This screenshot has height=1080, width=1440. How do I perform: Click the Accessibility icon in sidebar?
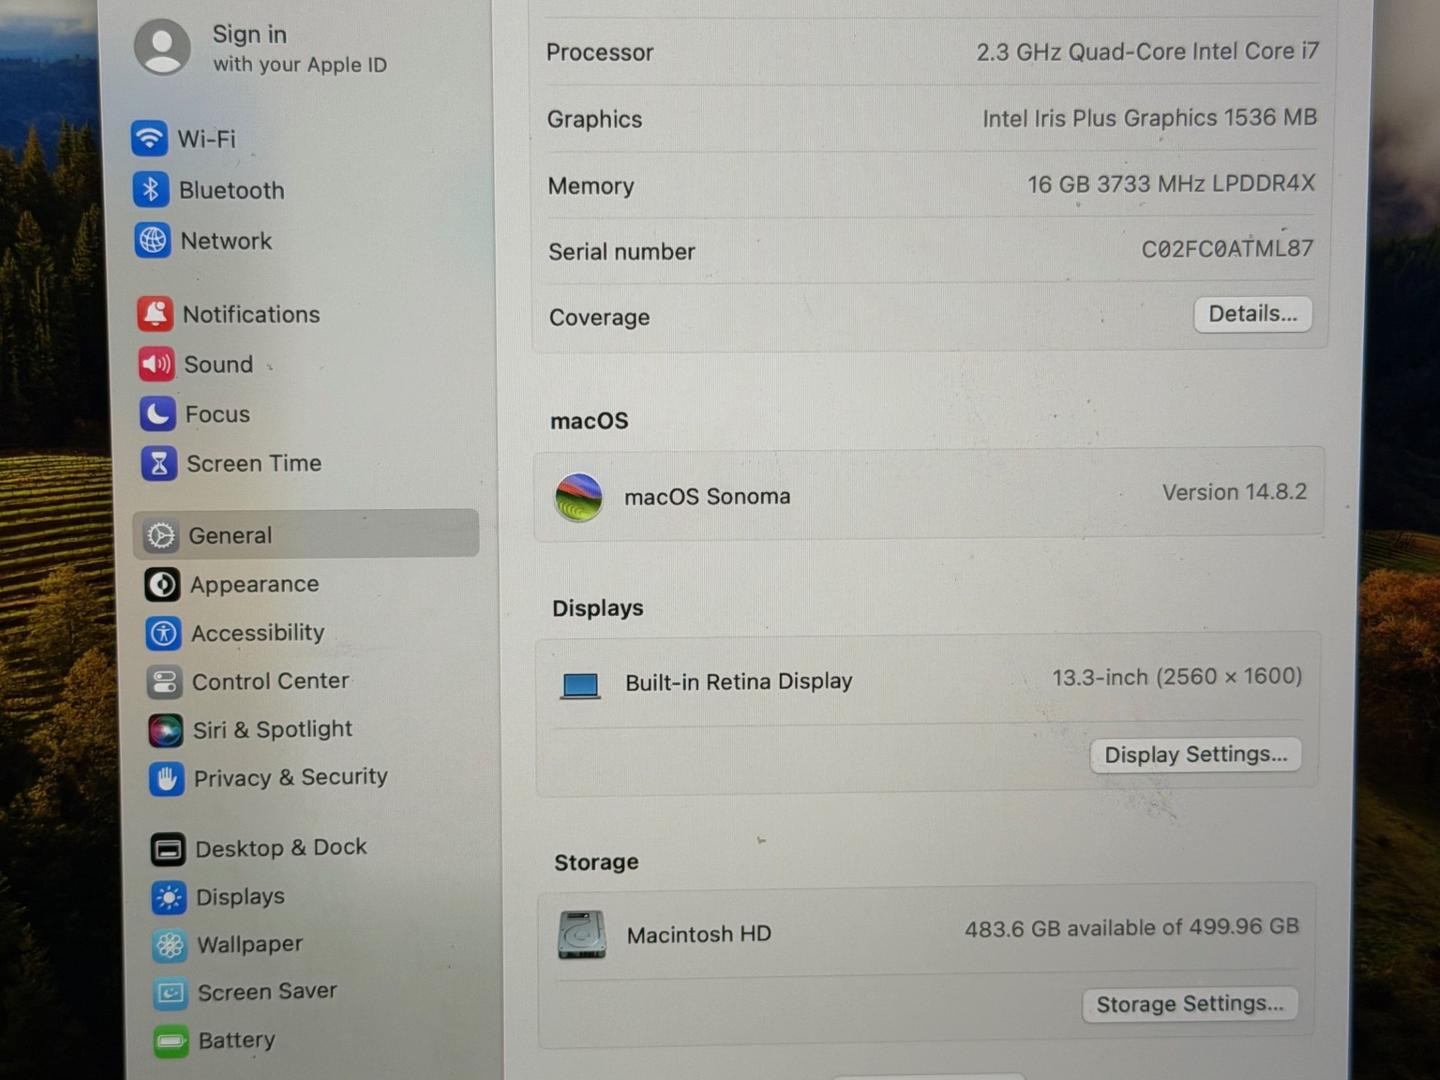(164, 633)
